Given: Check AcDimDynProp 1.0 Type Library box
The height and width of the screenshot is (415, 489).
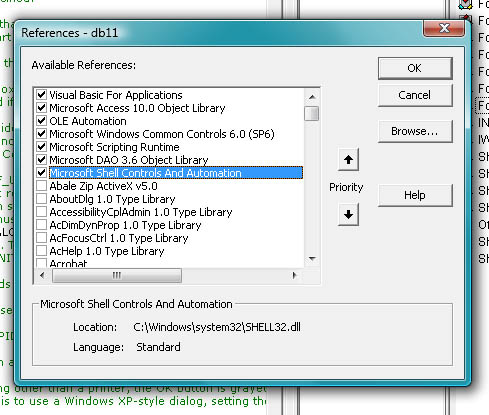Looking at the screenshot, I should pyautogui.click(x=41, y=225).
